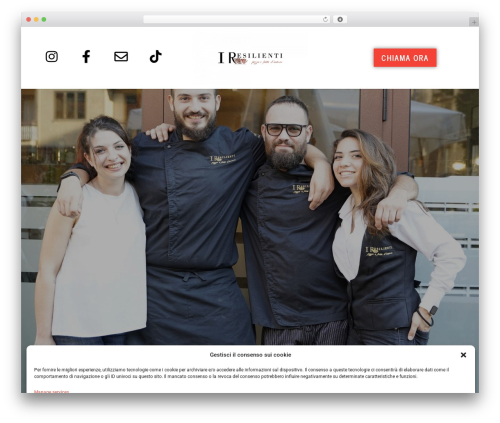Image resolution: width=500 pixels, height=423 pixels.
Task: Click the yellow minimize window dot
Action: tap(36, 19)
